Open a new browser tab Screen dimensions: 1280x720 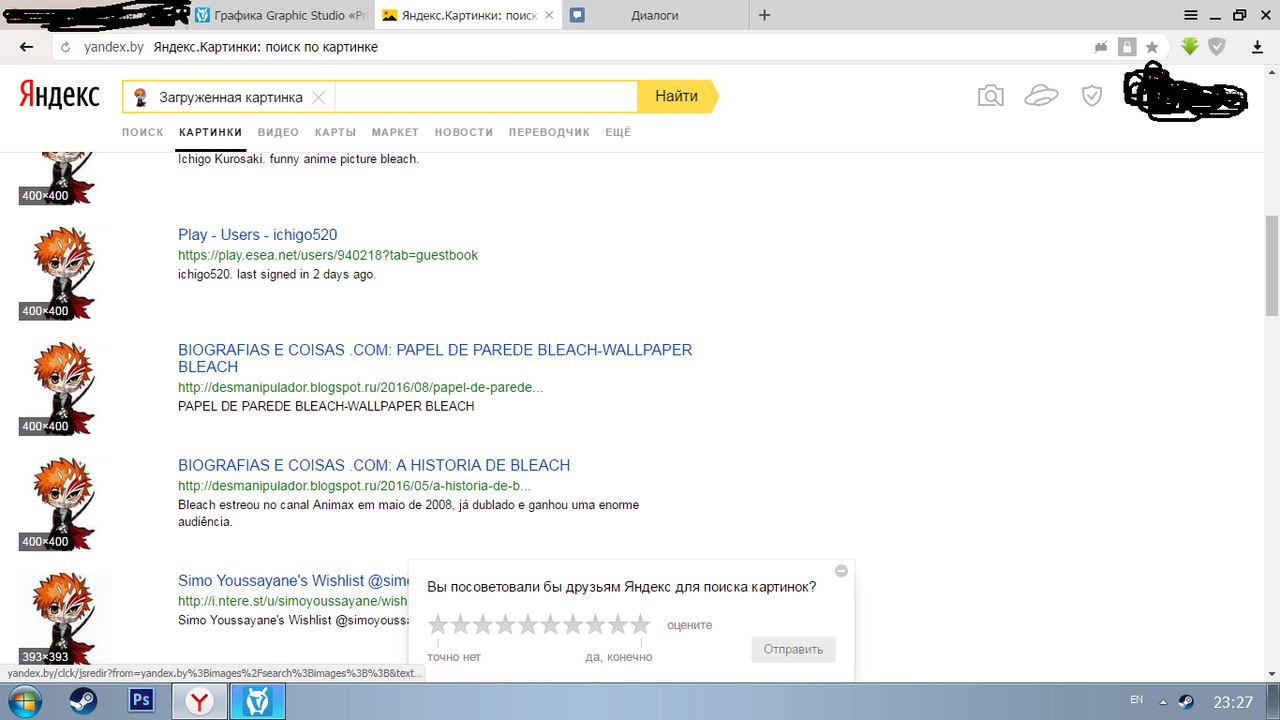(x=765, y=15)
